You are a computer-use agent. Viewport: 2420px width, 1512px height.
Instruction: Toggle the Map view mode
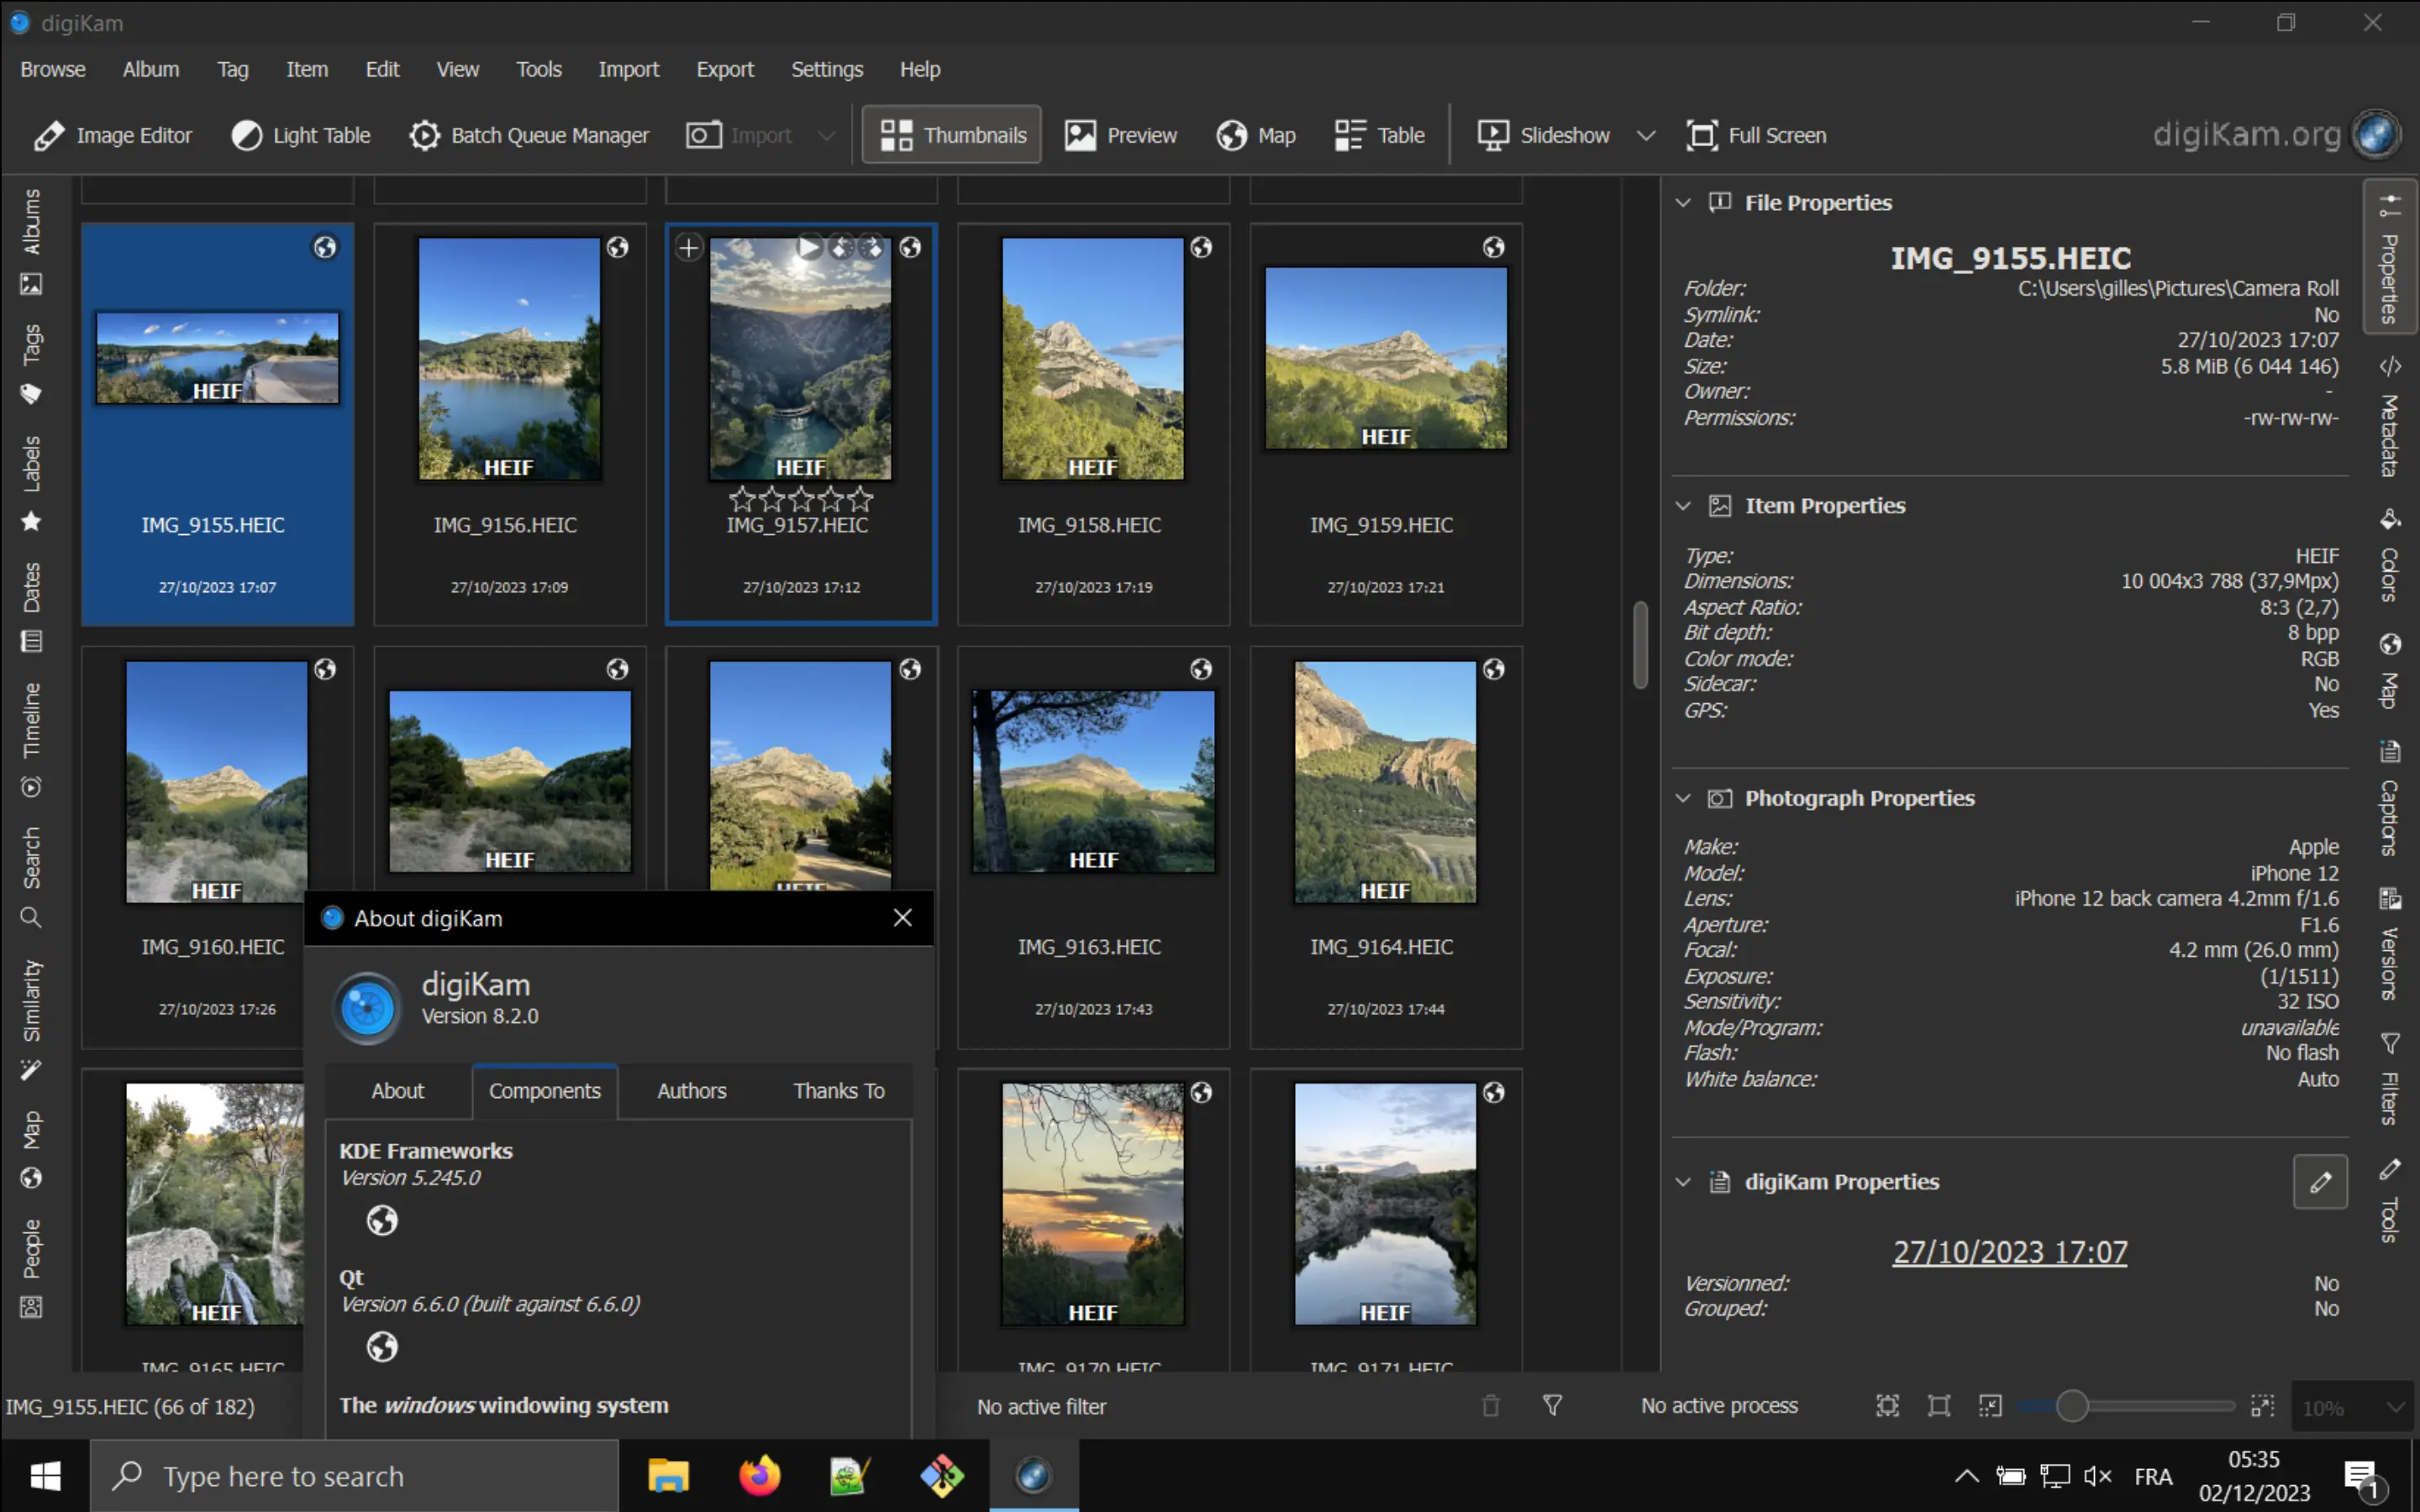[1256, 135]
